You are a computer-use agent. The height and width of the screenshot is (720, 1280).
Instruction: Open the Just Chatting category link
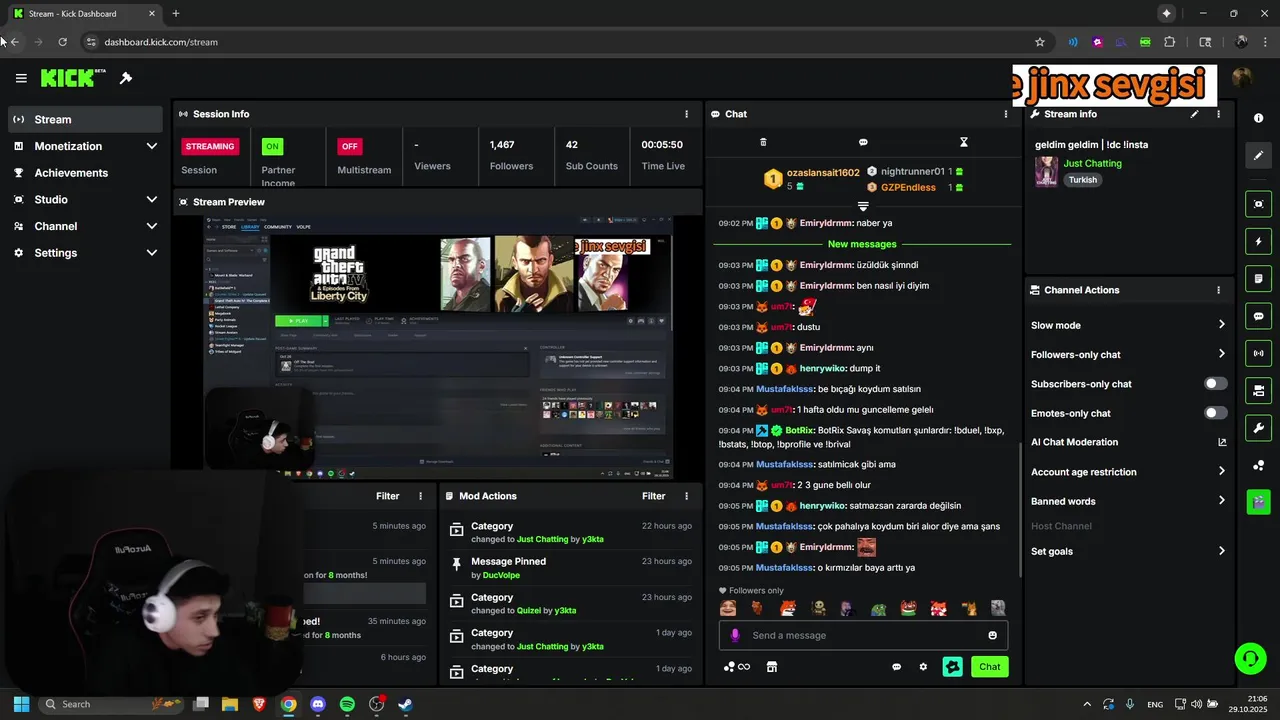coord(1092,163)
